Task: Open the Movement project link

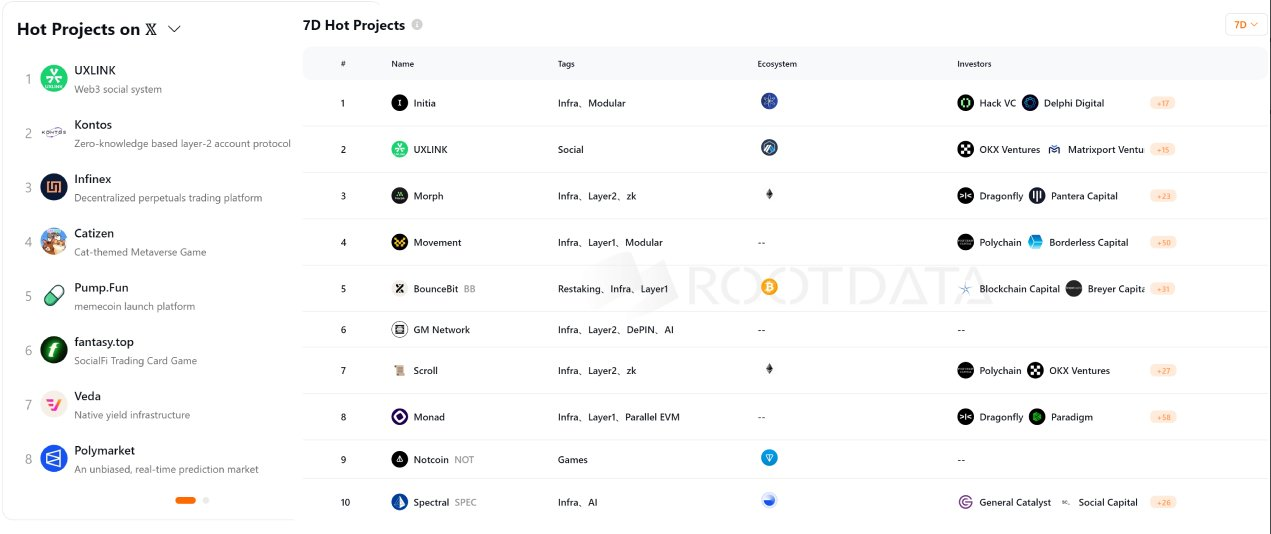Action: [x=437, y=242]
